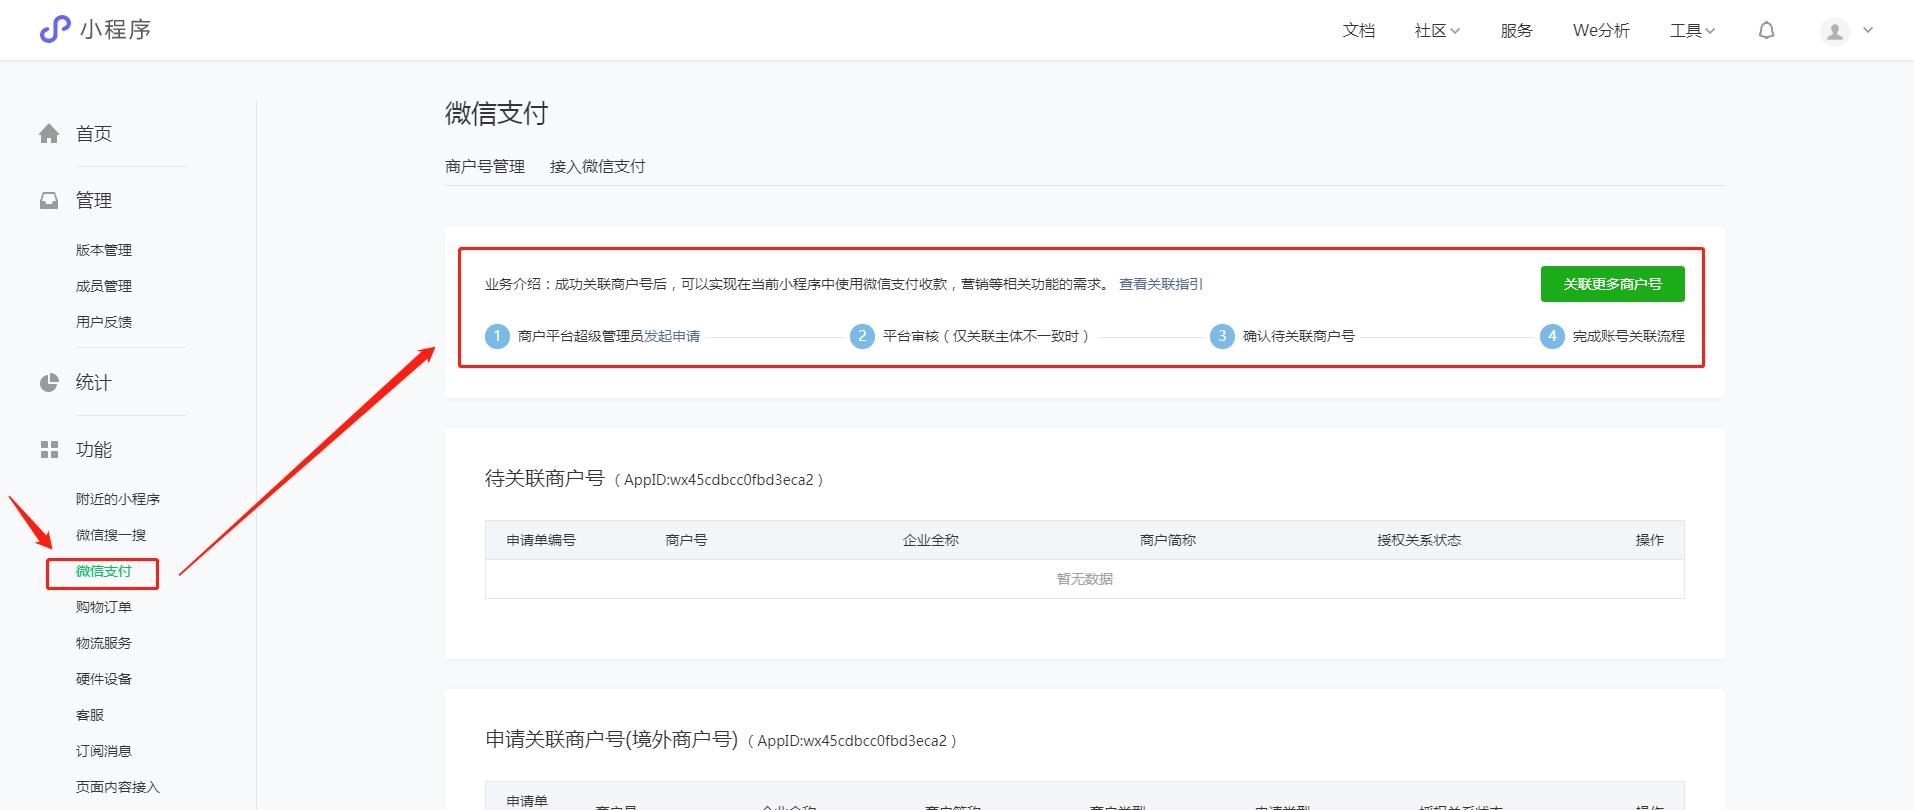
Task: Click the user avatar icon
Action: click(1835, 31)
